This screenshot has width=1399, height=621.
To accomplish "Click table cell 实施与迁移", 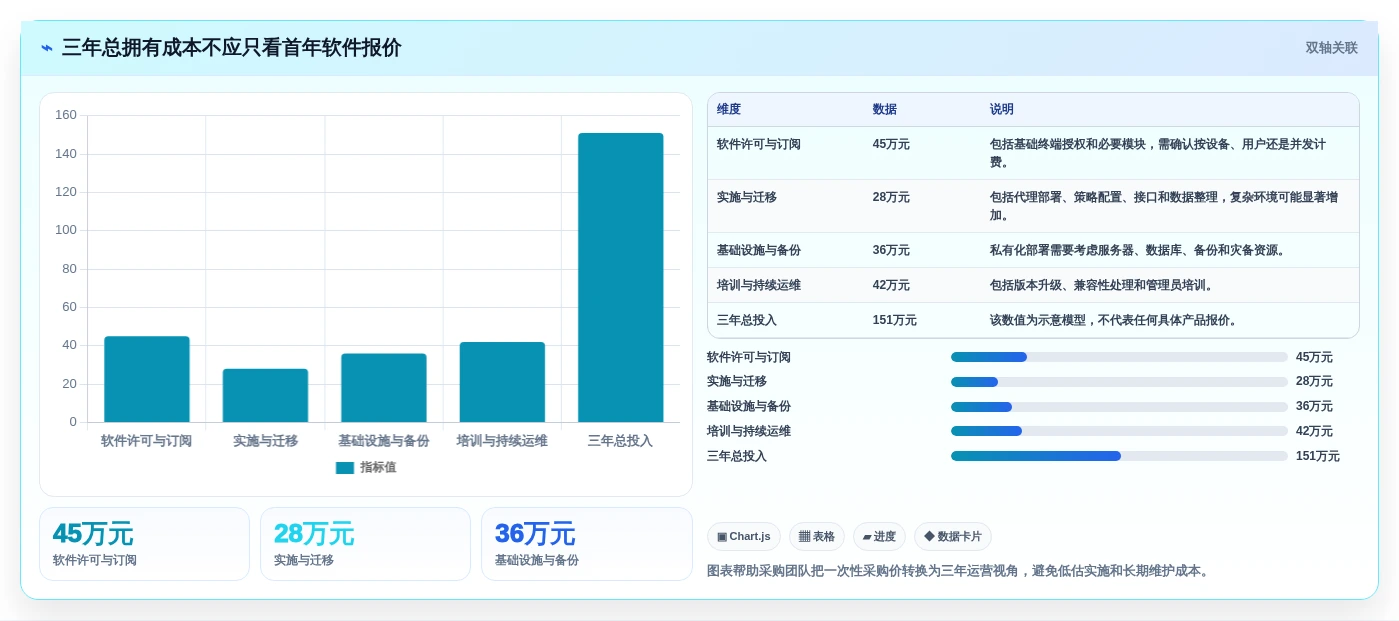I will 747,197.
